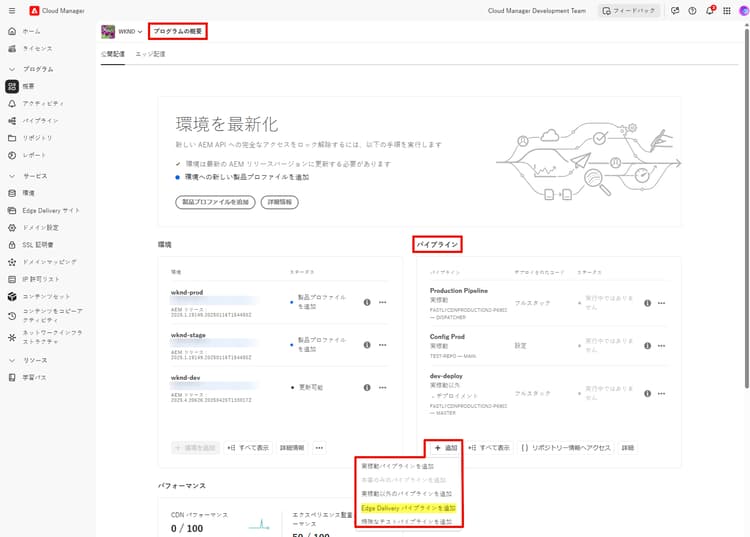
Task: Click 詳細 button in pipelines card
Action: click(628, 448)
